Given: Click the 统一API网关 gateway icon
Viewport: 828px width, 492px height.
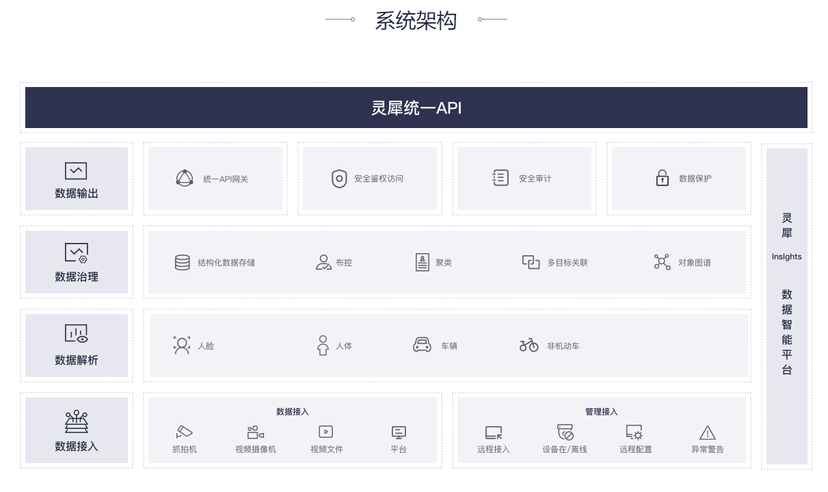Looking at the screenshot, I should coord(184,178).
